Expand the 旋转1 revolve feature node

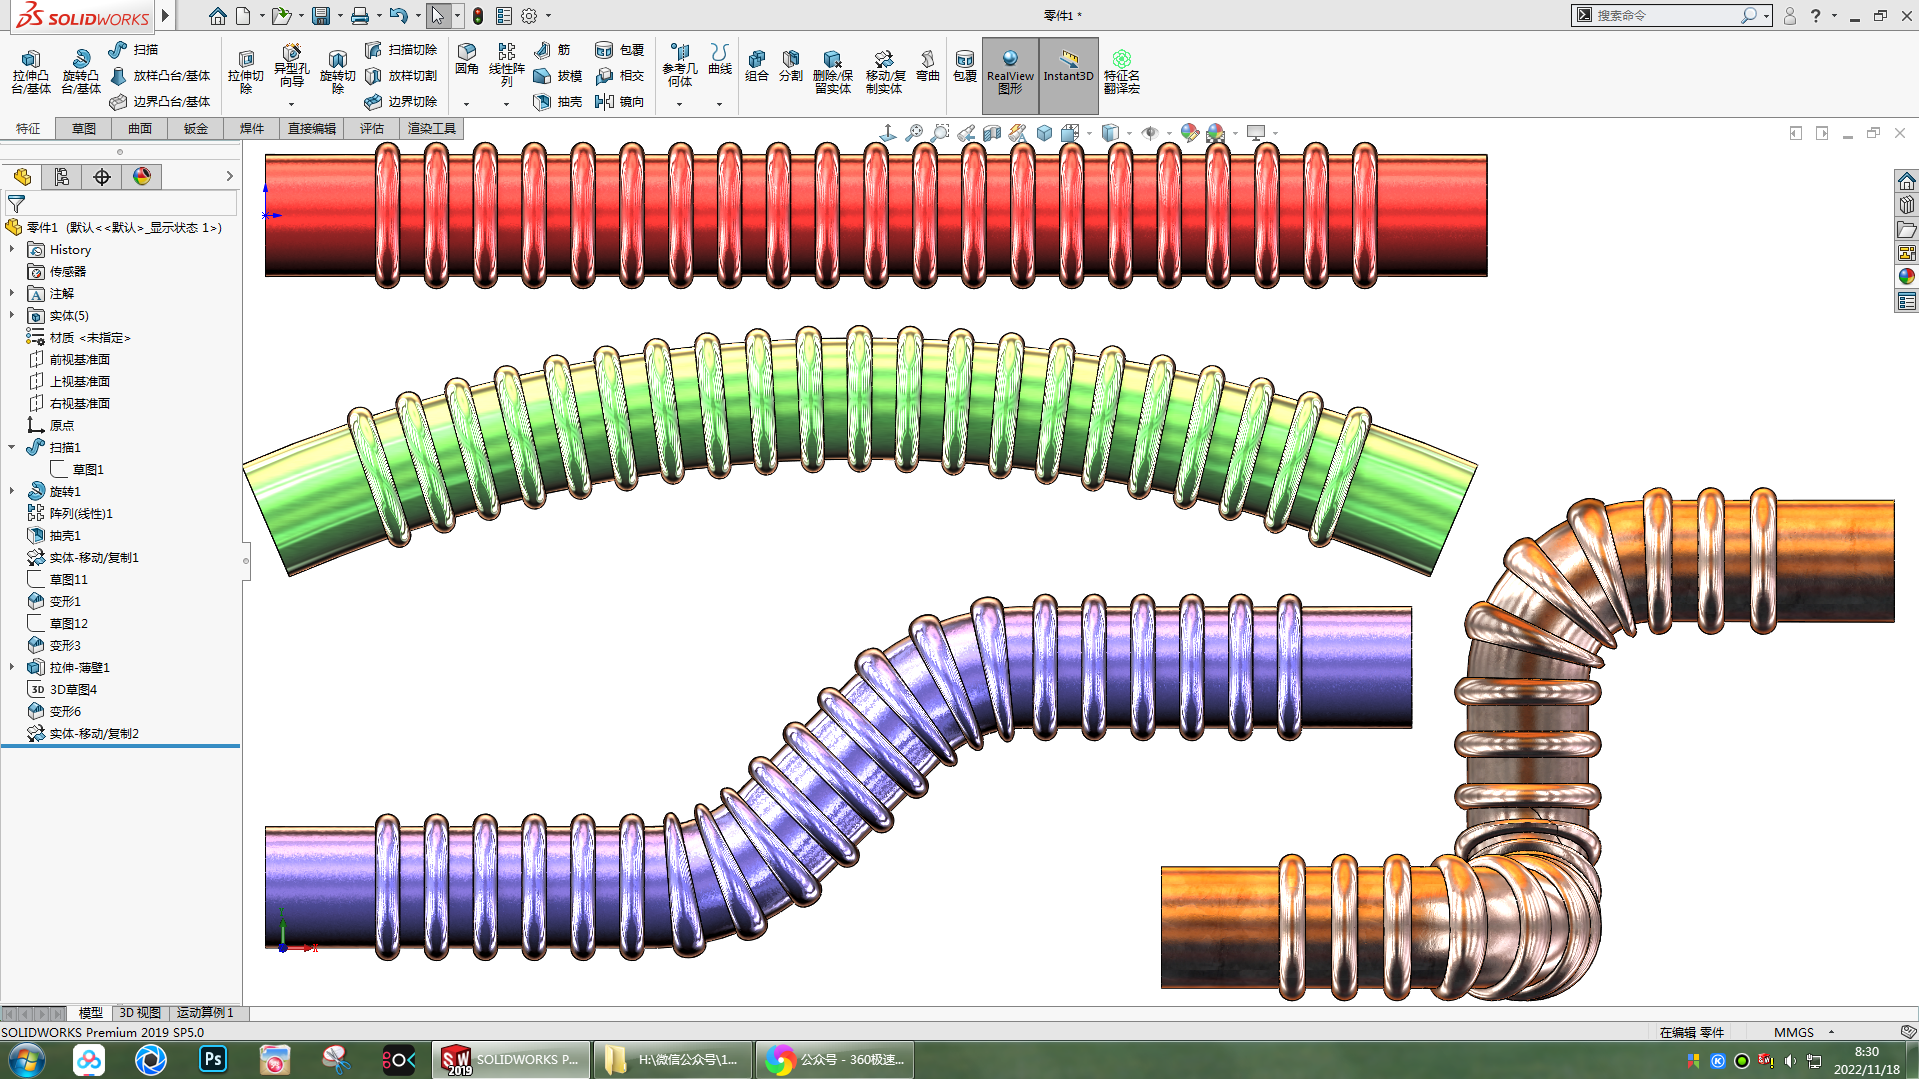click(x=12, y=491)
